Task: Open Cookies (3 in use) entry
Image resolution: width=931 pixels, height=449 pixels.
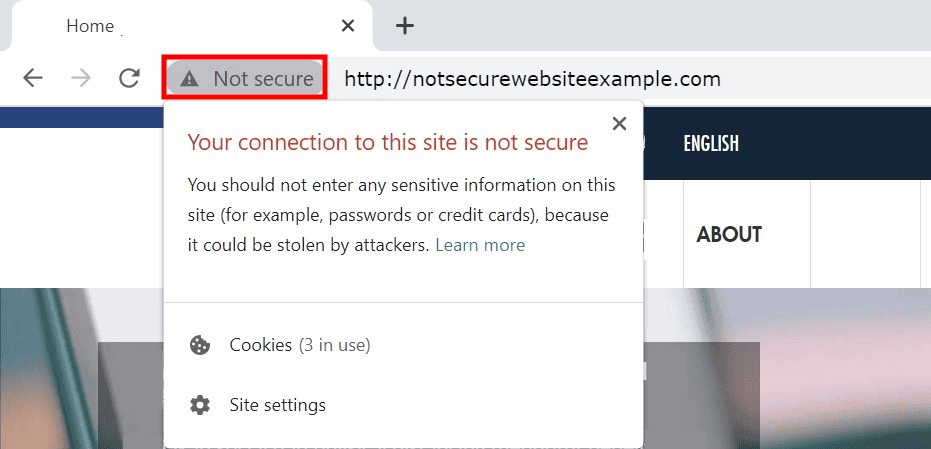Action: [x=299, y=345]
